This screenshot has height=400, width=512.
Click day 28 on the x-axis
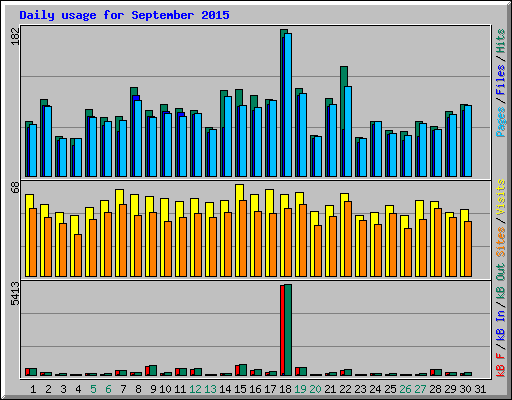coord(435,389)
